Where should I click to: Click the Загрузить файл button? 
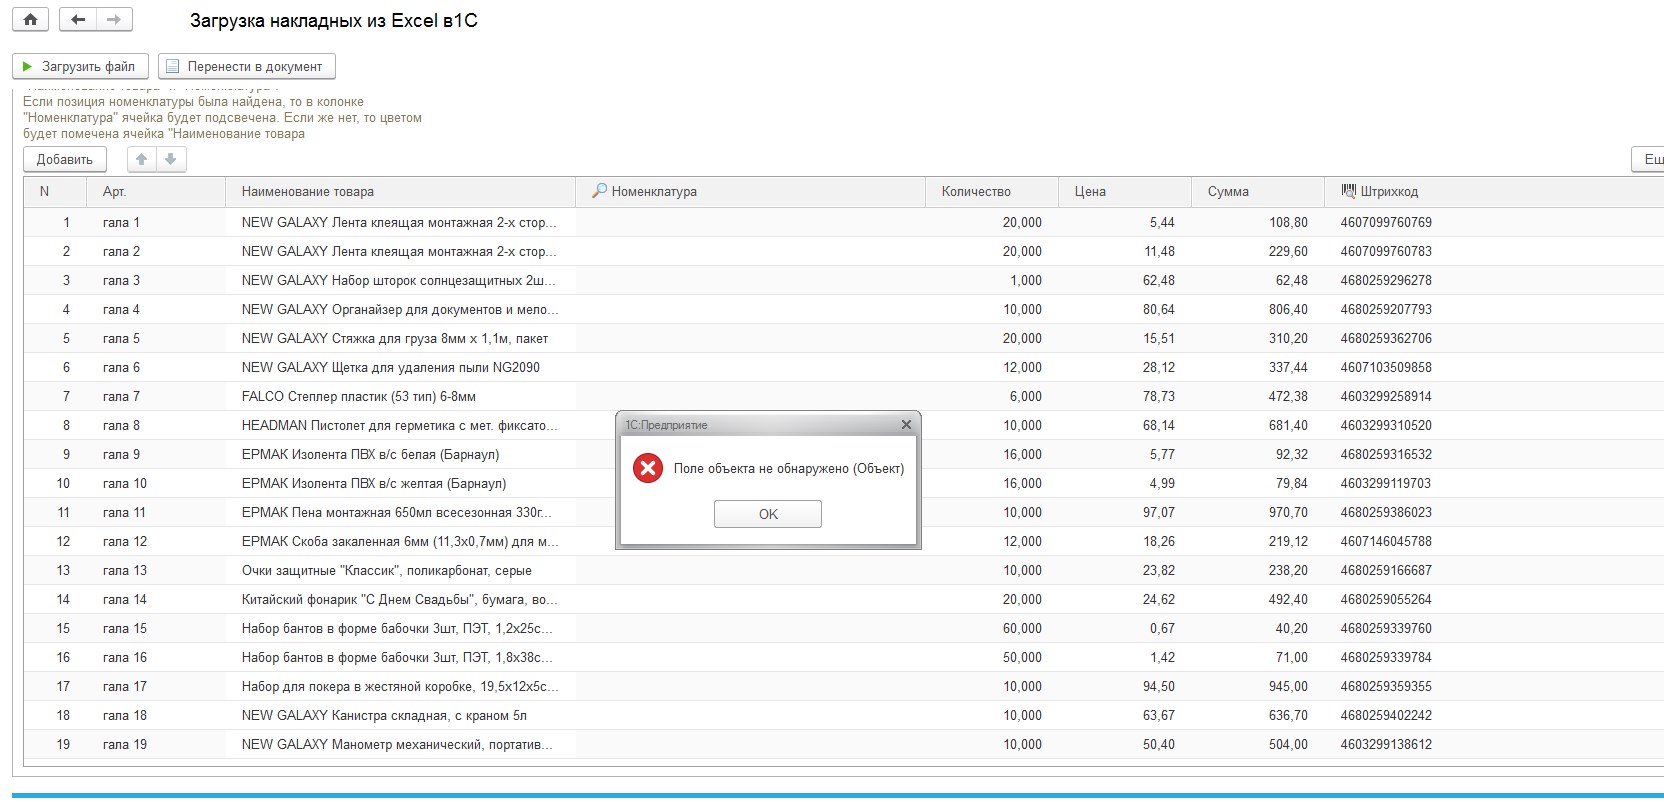pos(80,66)
